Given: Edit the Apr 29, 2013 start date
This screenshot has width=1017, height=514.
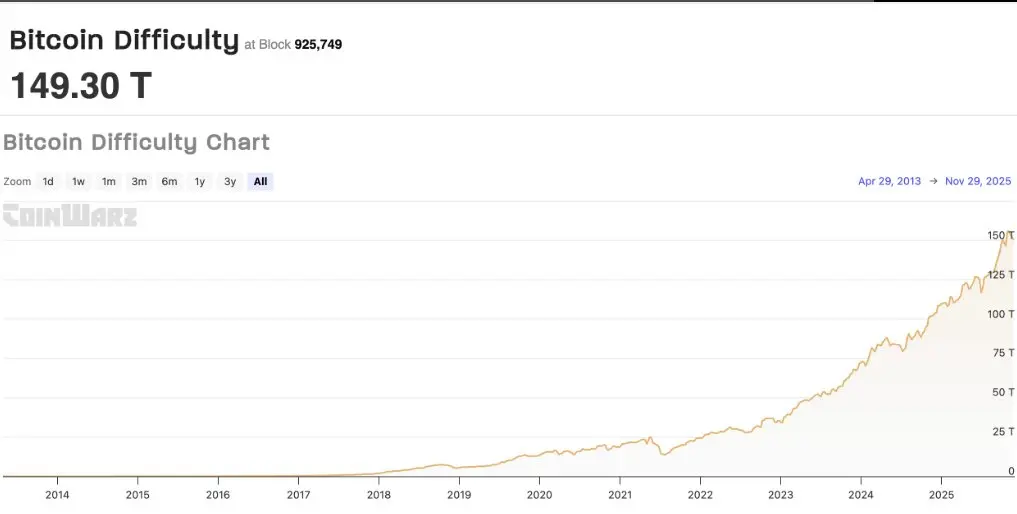Looking at the screenshot, I should [889, 182].
